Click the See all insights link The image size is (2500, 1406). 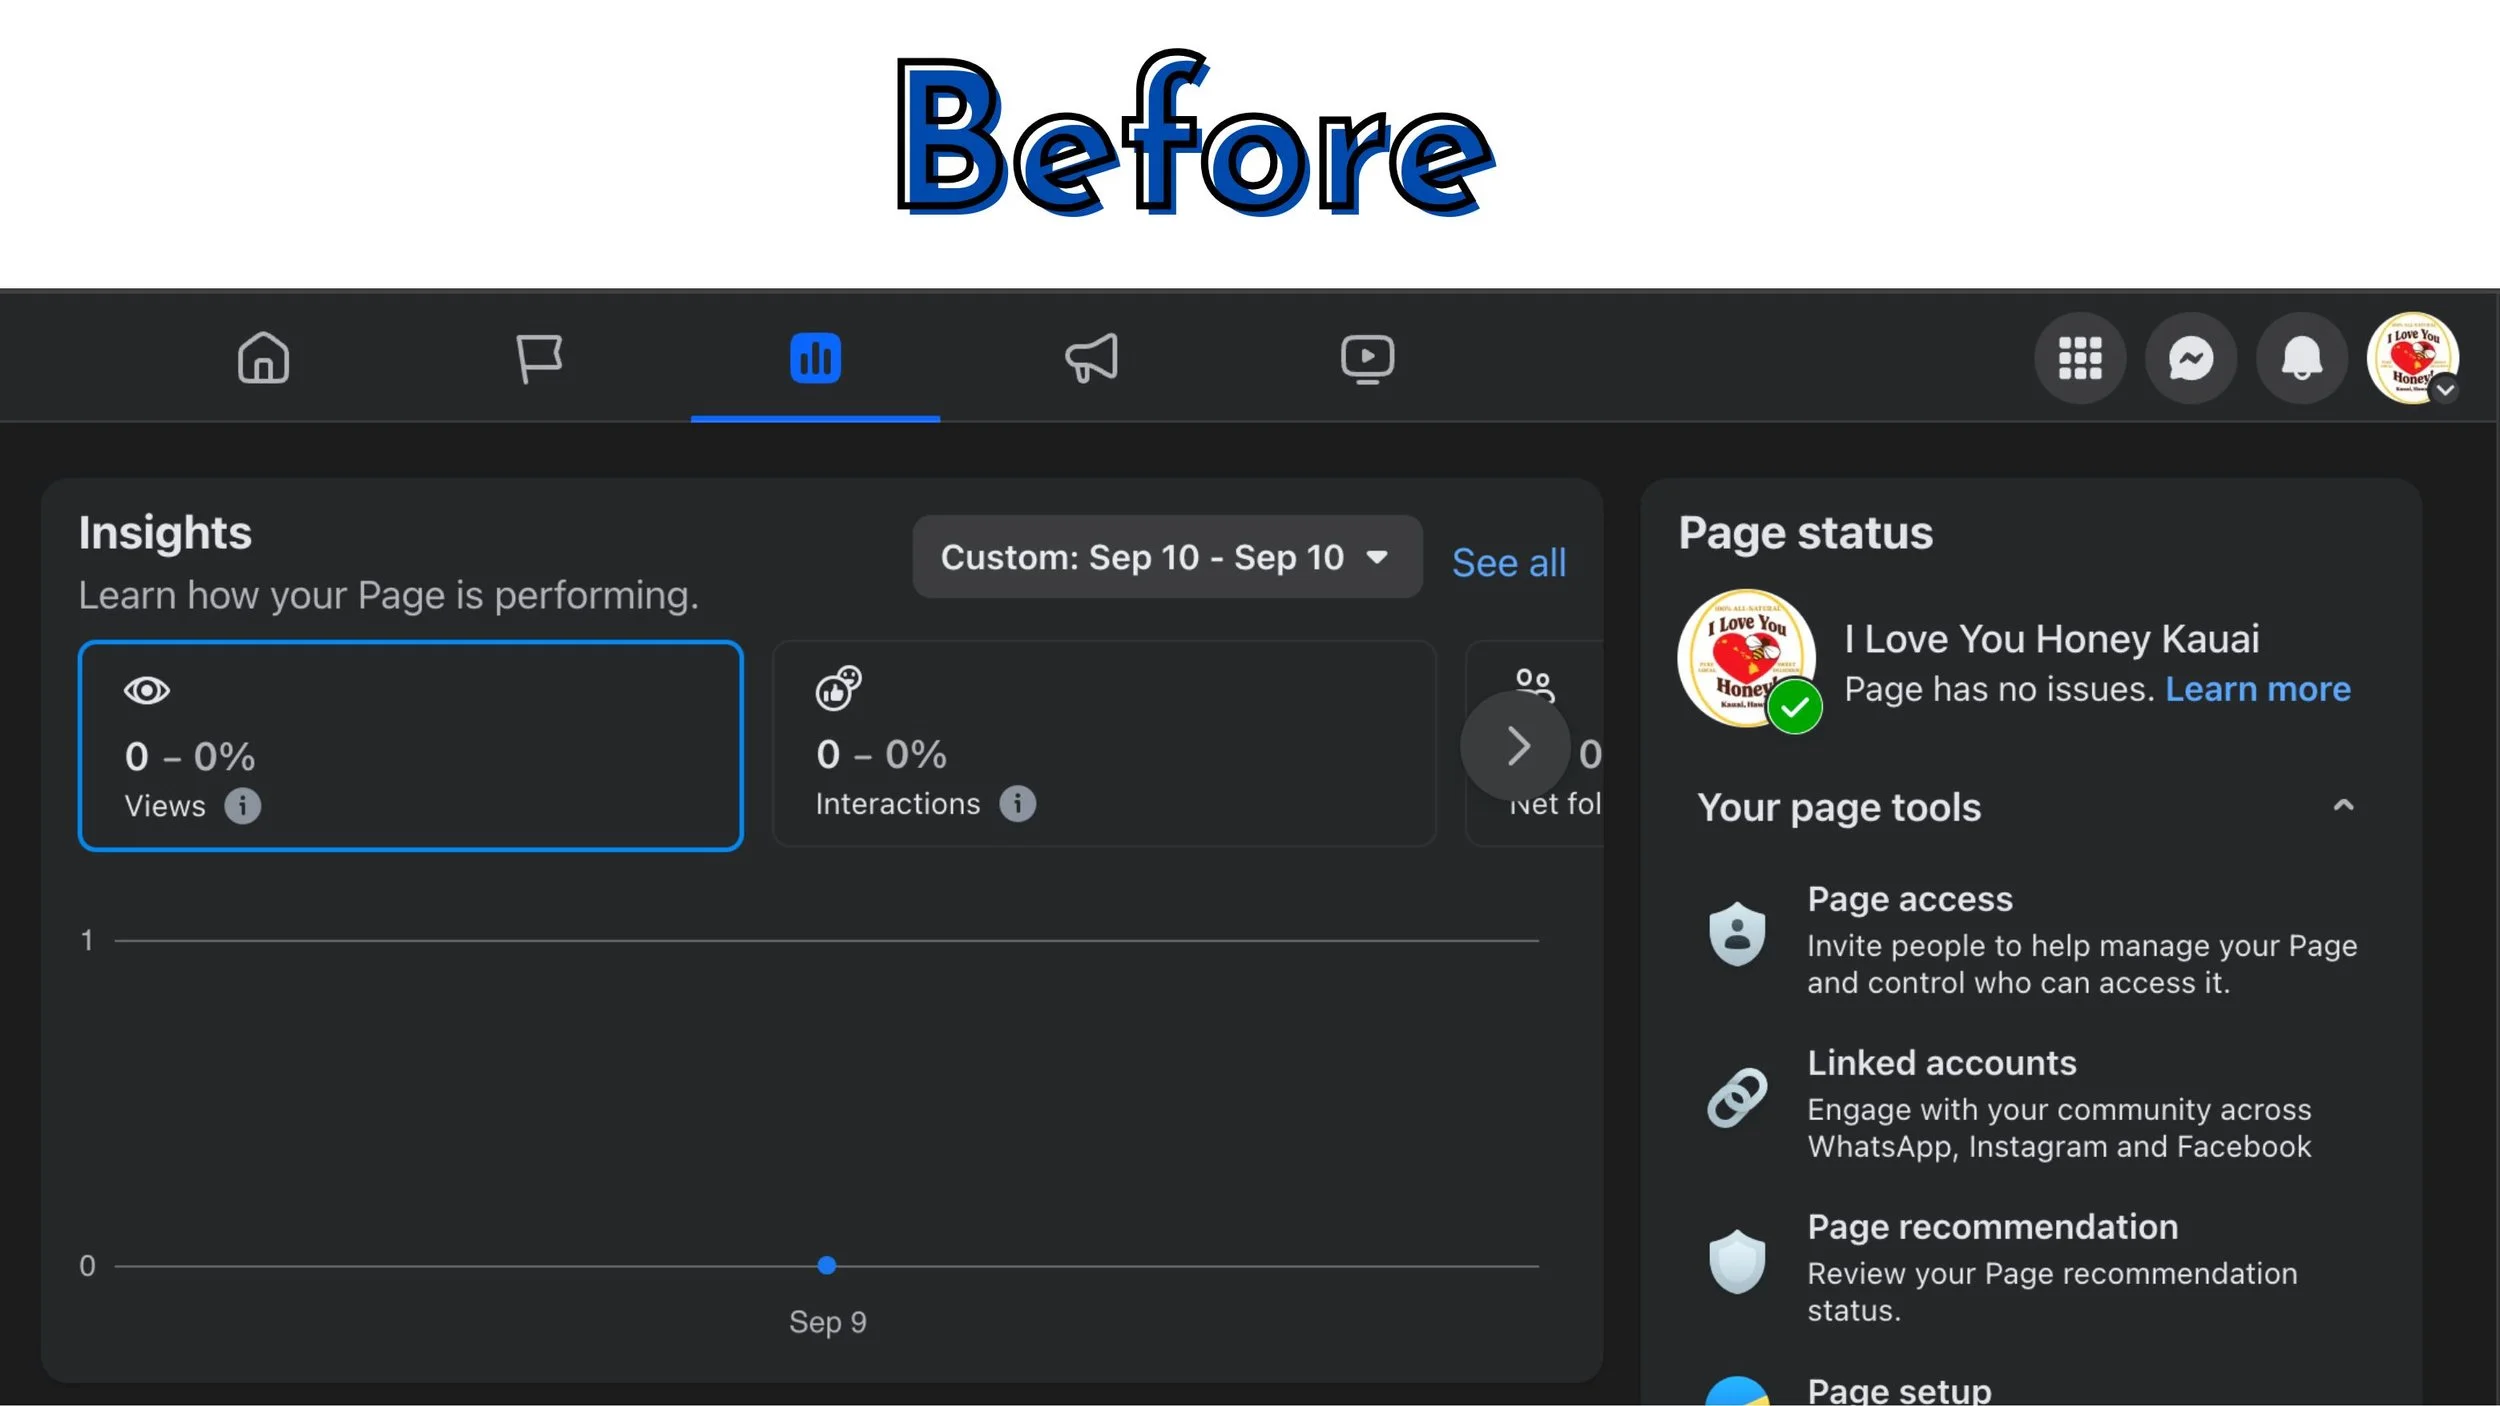click(1508, 563)
